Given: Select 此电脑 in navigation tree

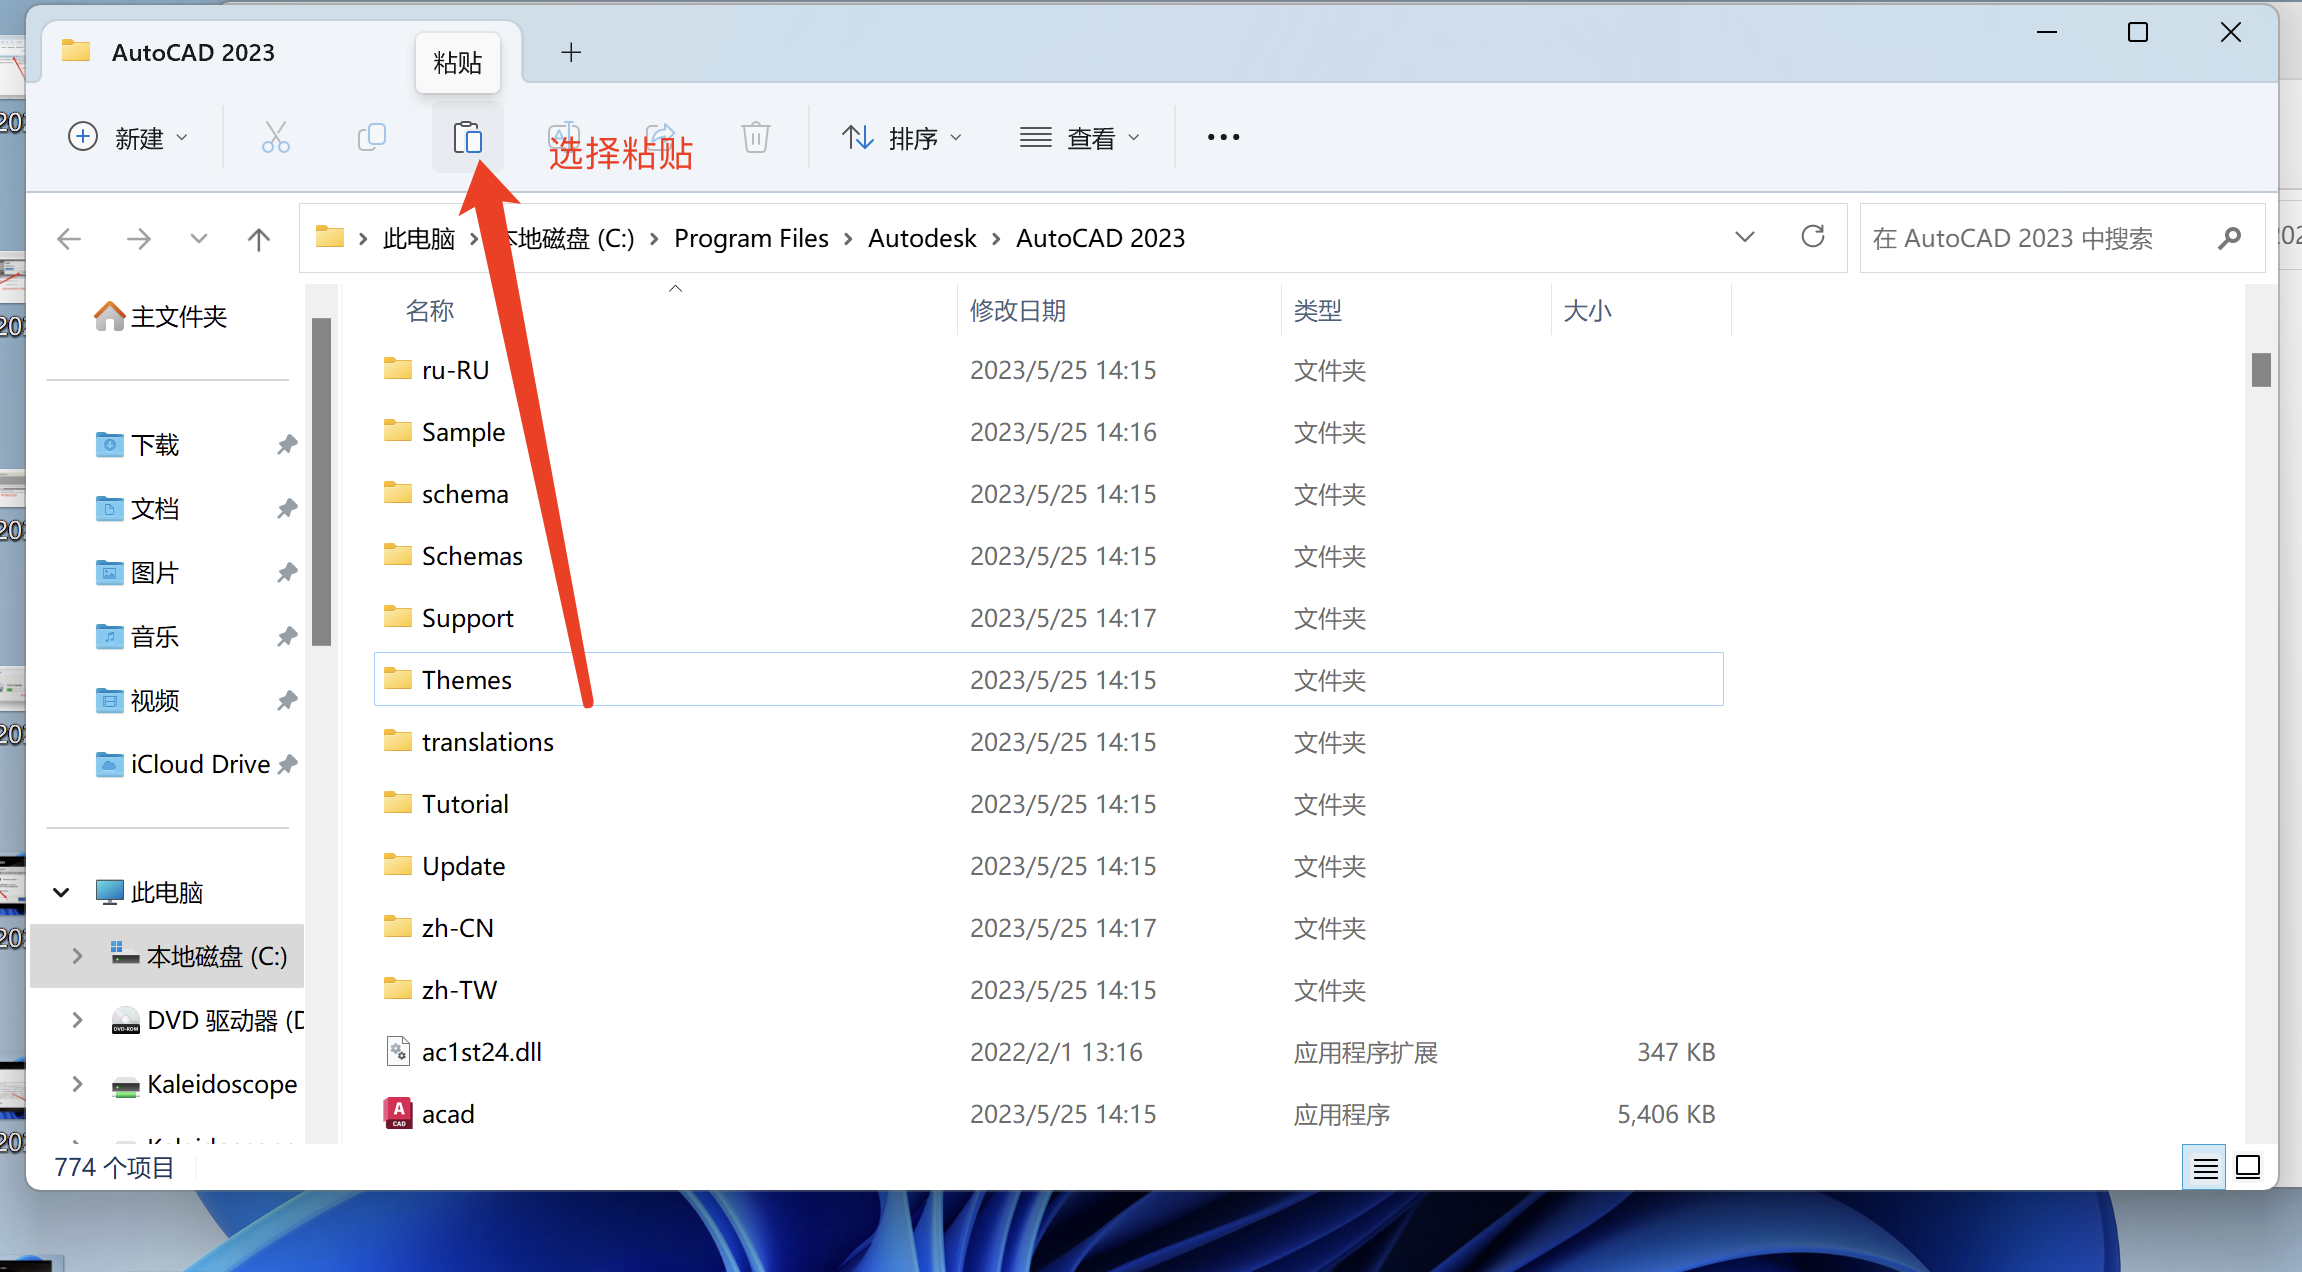Looking at the screenshot, I should (150, 892).
